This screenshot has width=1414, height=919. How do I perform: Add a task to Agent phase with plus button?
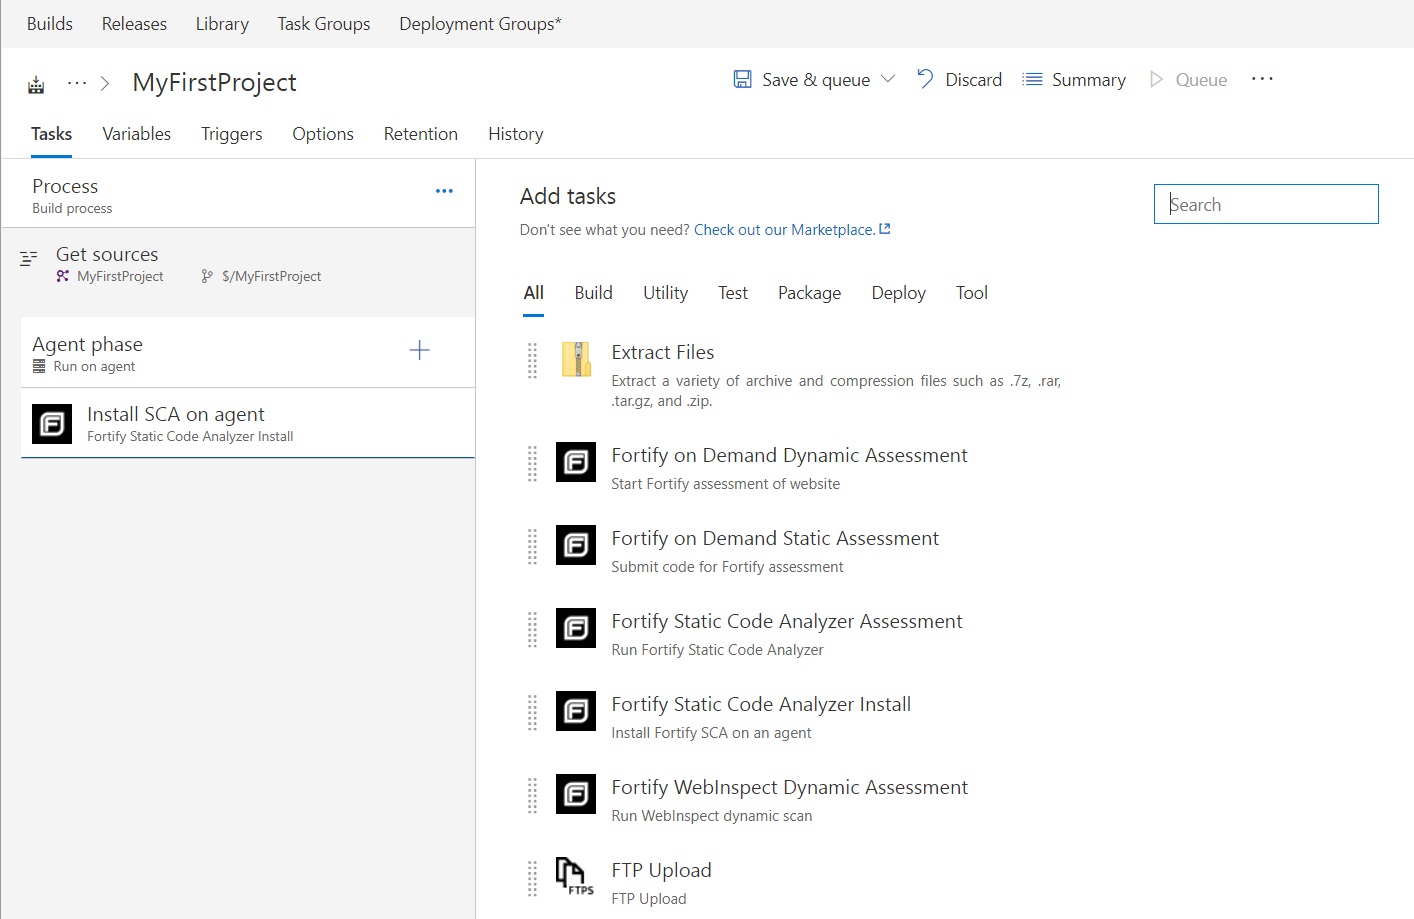coord(419,351)
